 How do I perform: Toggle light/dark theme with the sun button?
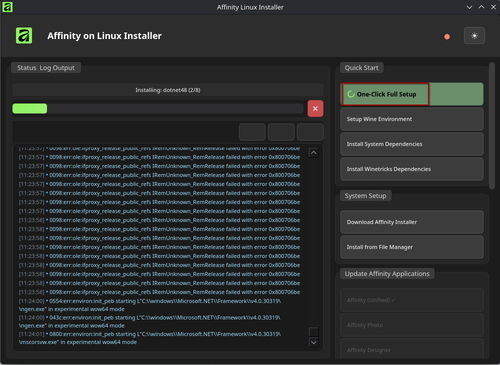tap(474, 36)
